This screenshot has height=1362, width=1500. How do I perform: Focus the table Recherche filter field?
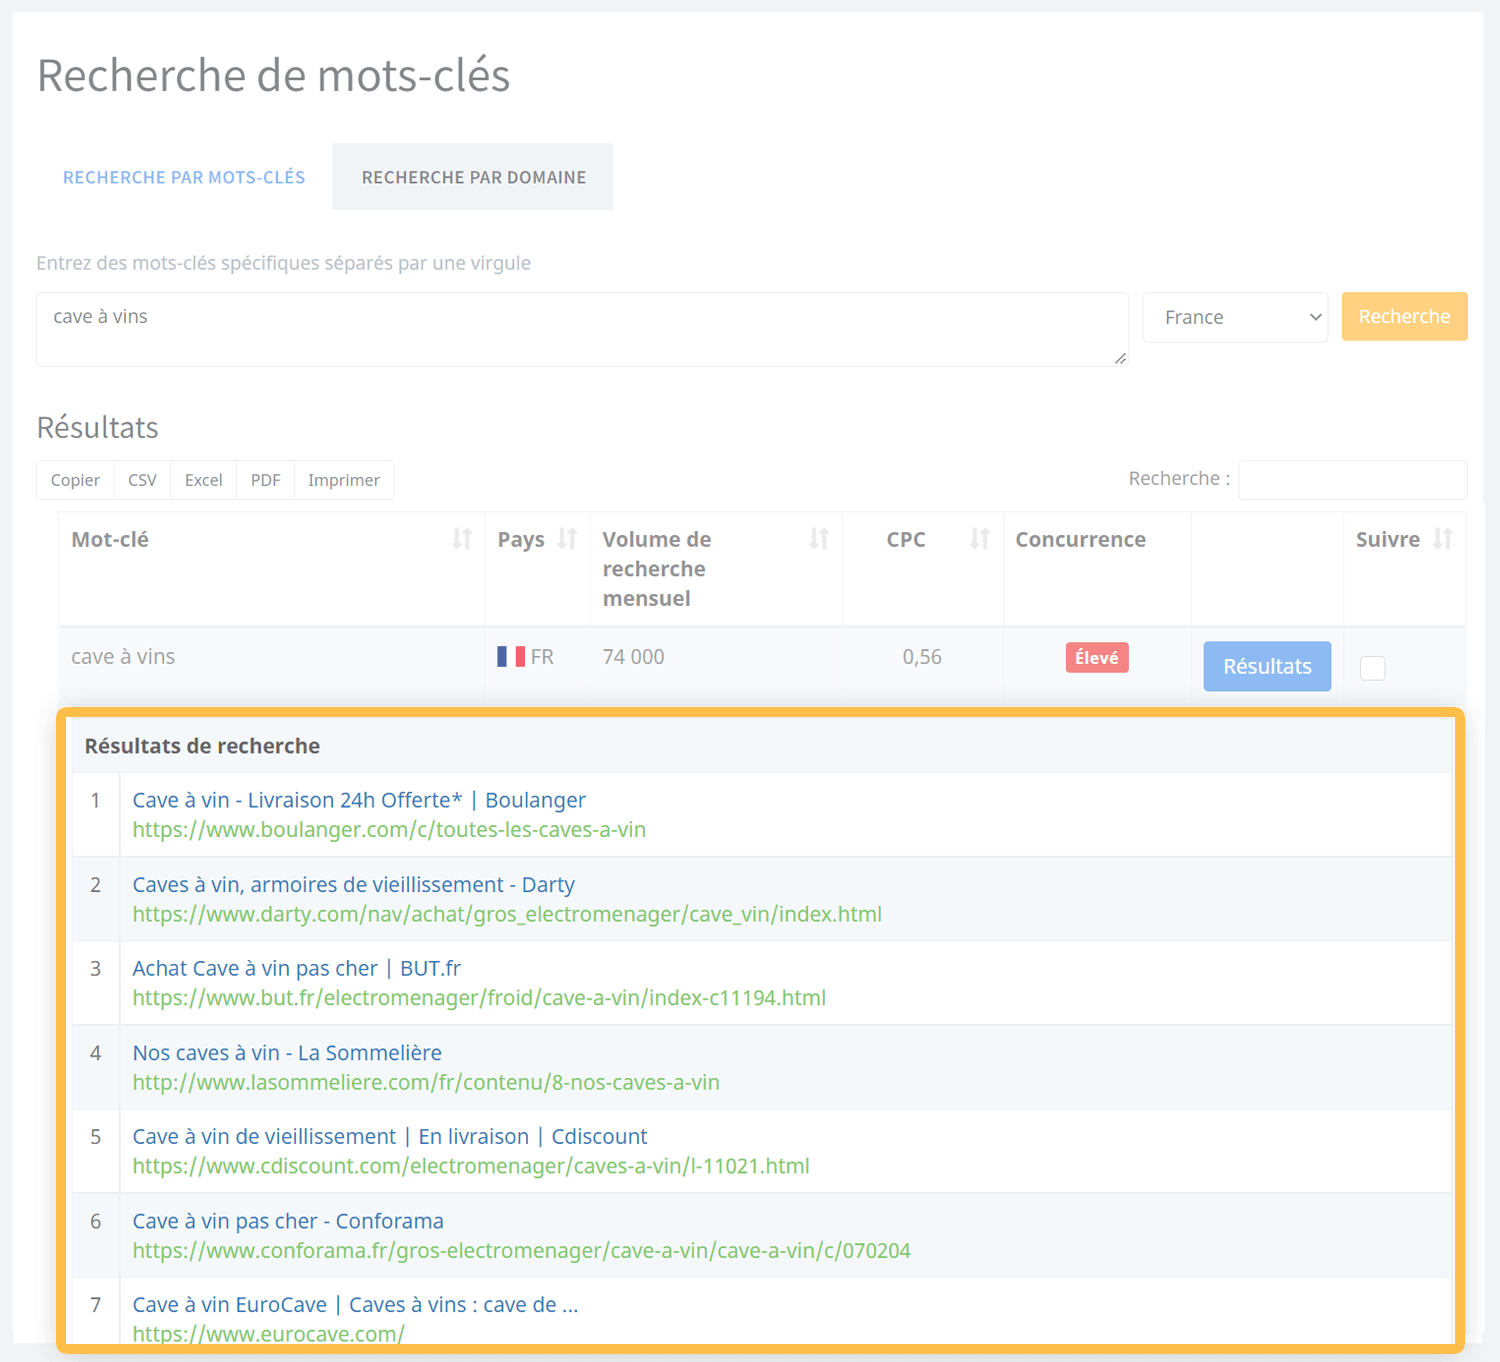1352,480
